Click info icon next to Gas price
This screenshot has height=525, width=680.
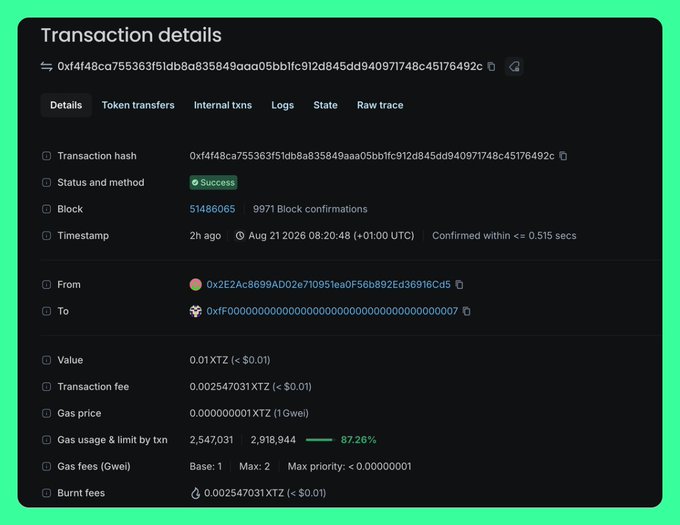46,413
